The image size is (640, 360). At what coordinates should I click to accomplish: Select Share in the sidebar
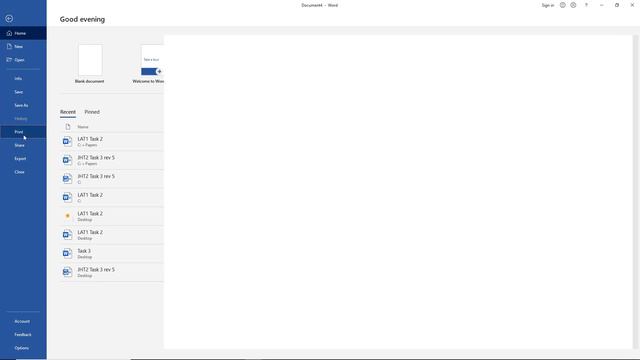(23, 145)
